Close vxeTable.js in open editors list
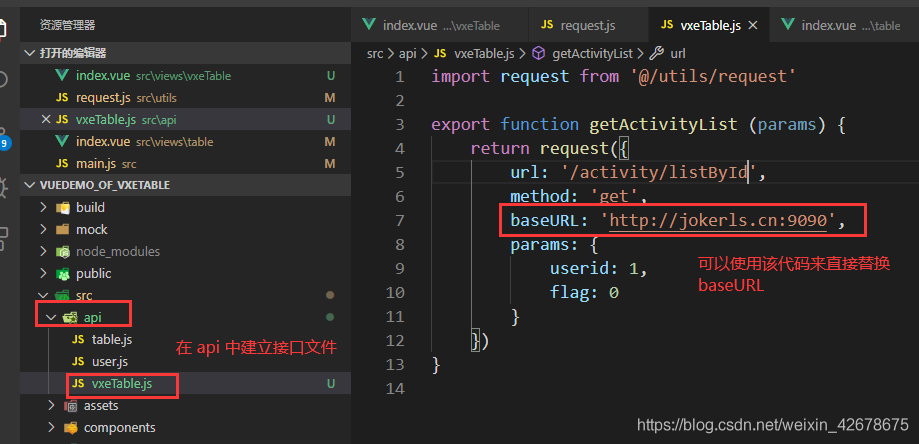 coord(46,119)
